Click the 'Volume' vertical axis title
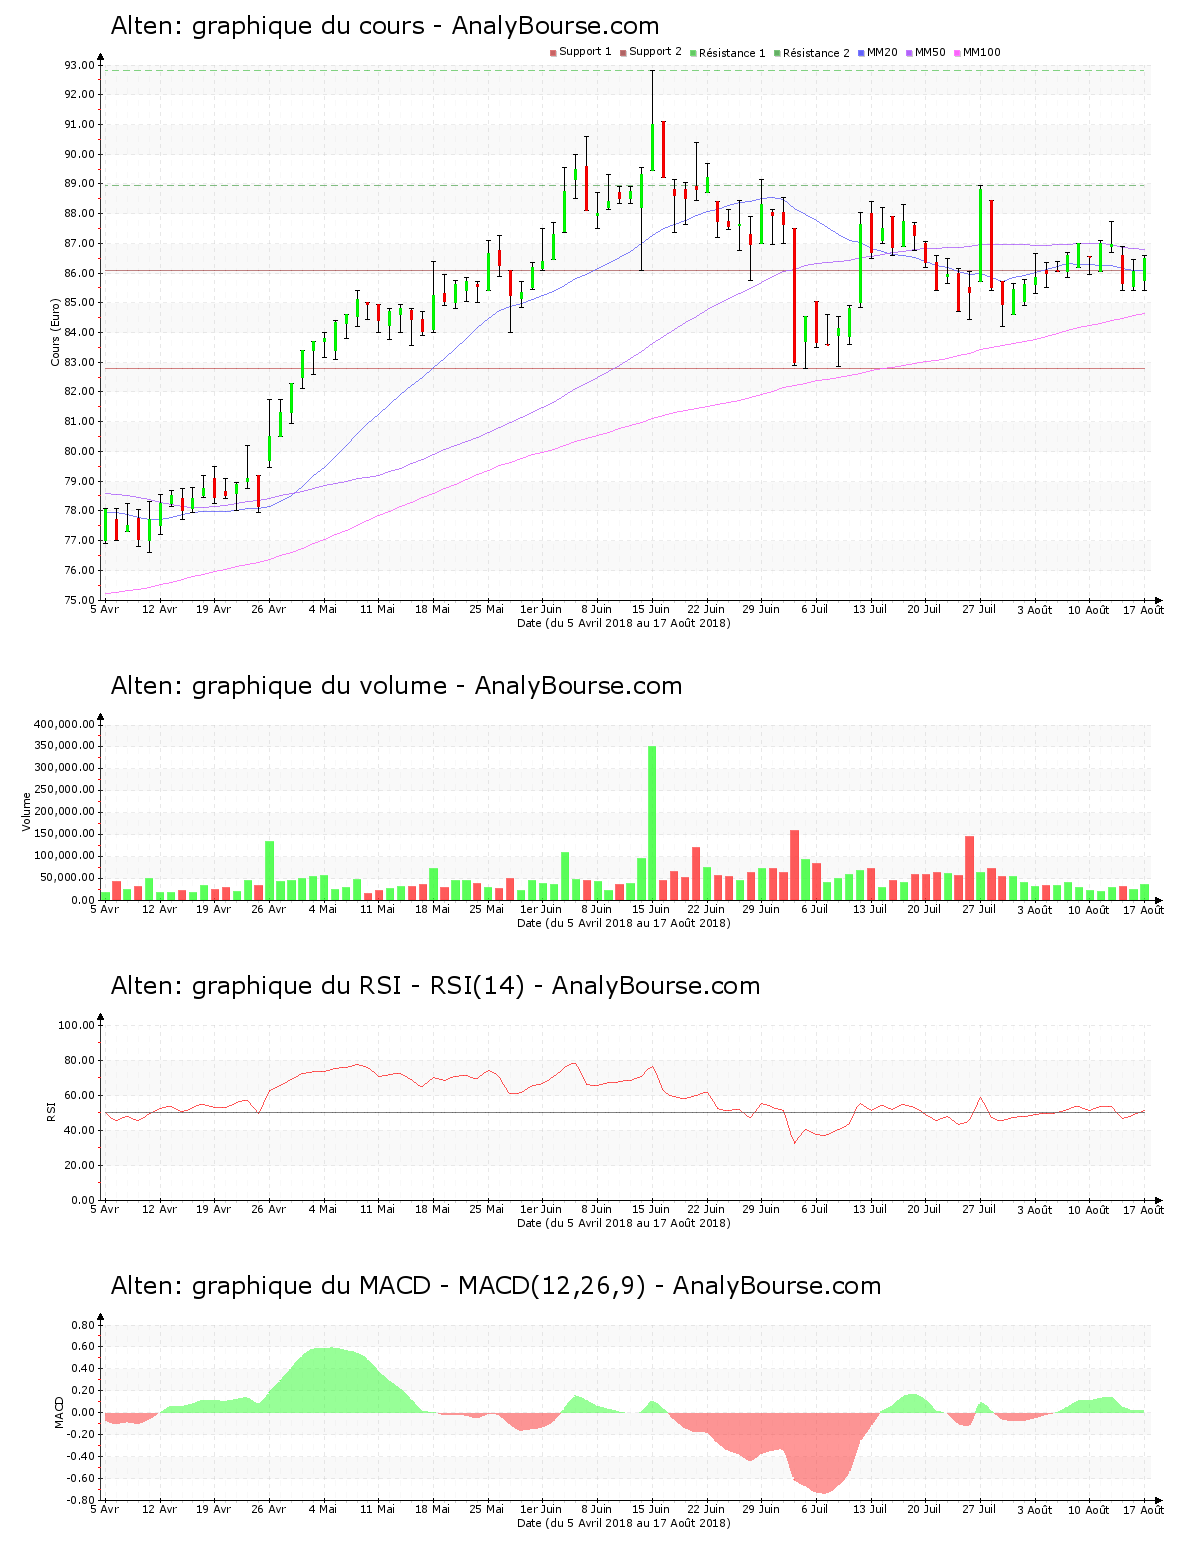1200x1550 pixels. click(x=27, y=811)
